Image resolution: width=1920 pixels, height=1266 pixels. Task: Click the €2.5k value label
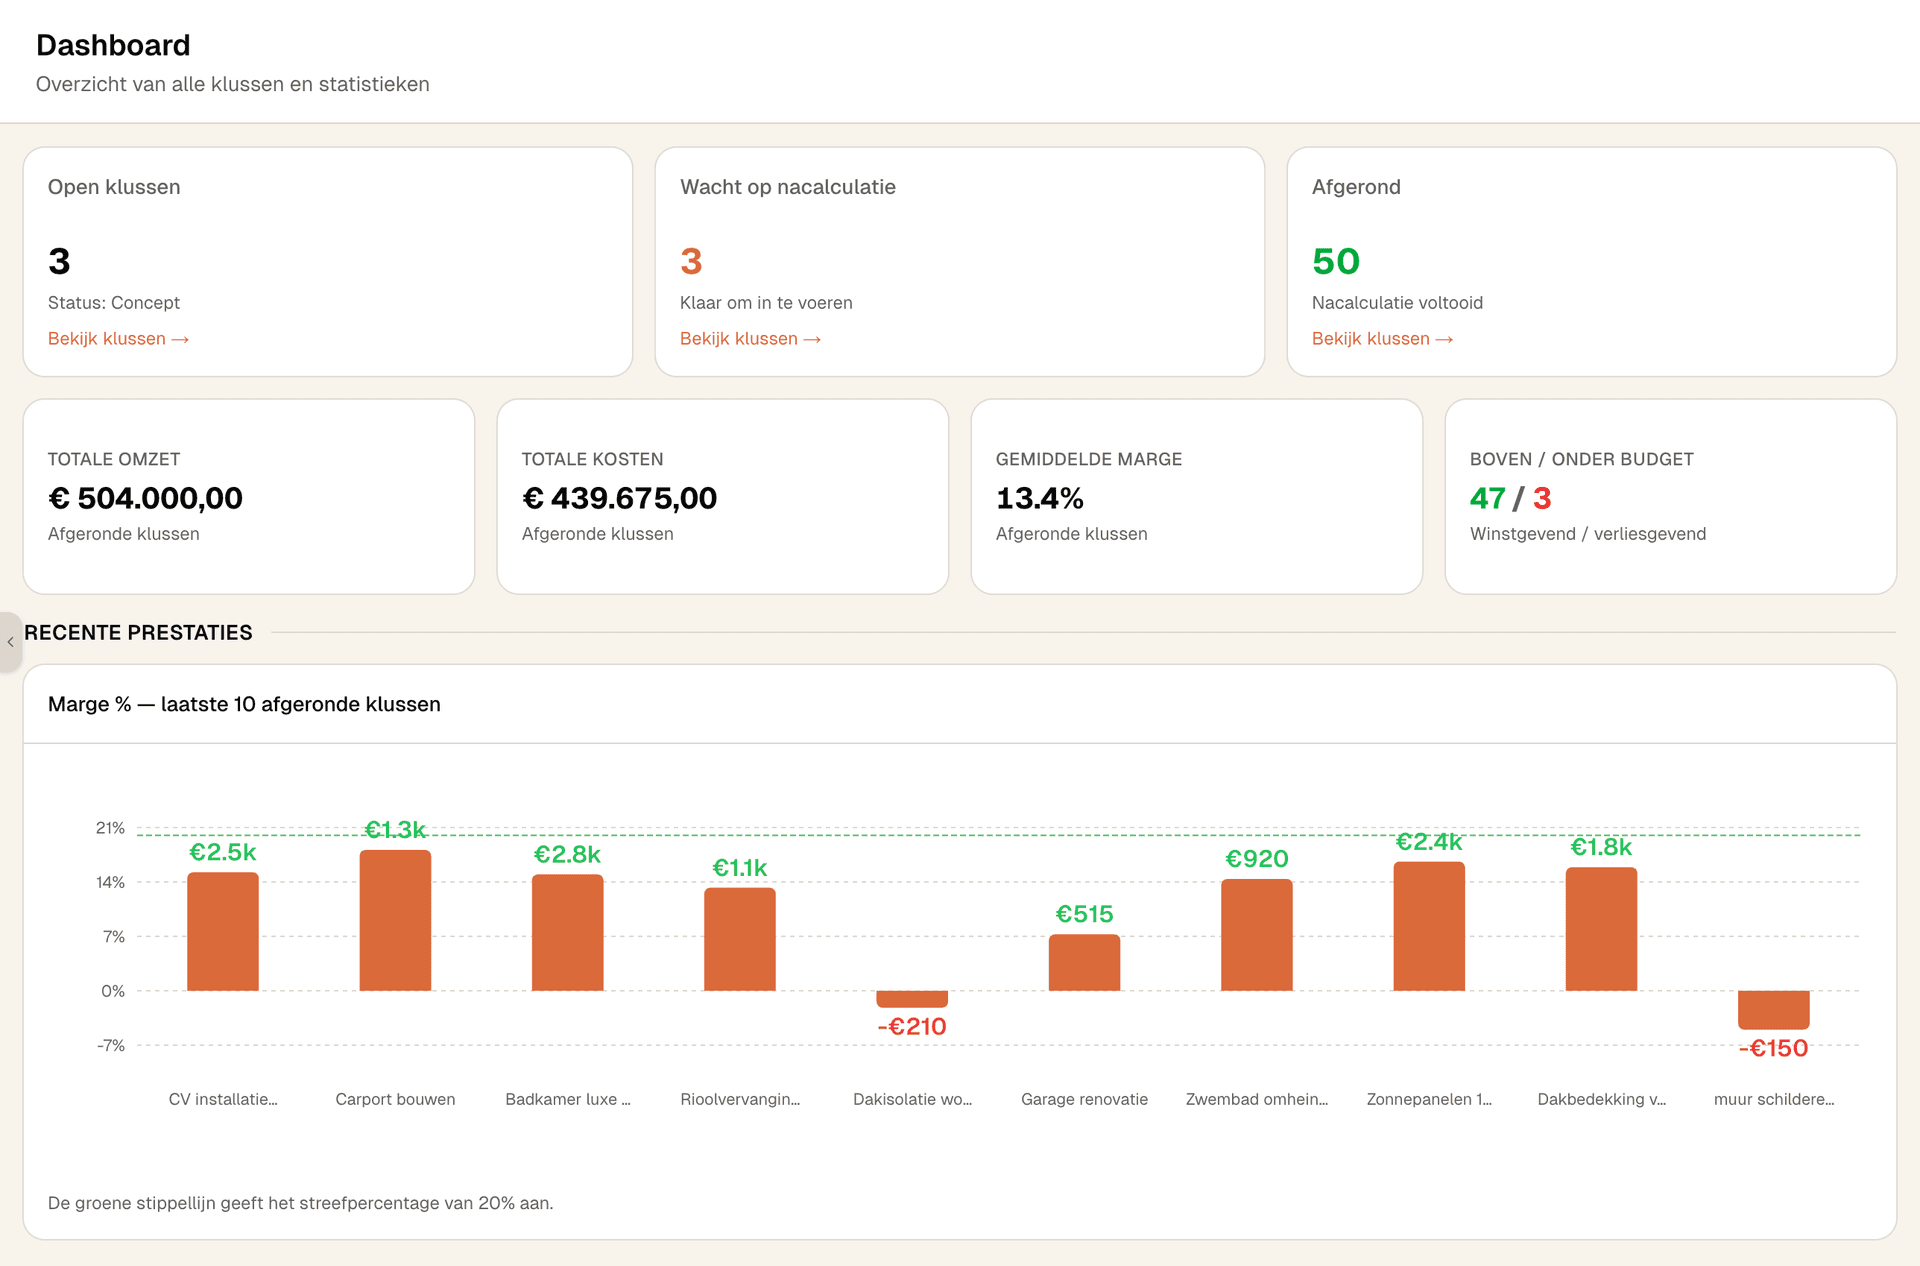pos(223,852)
